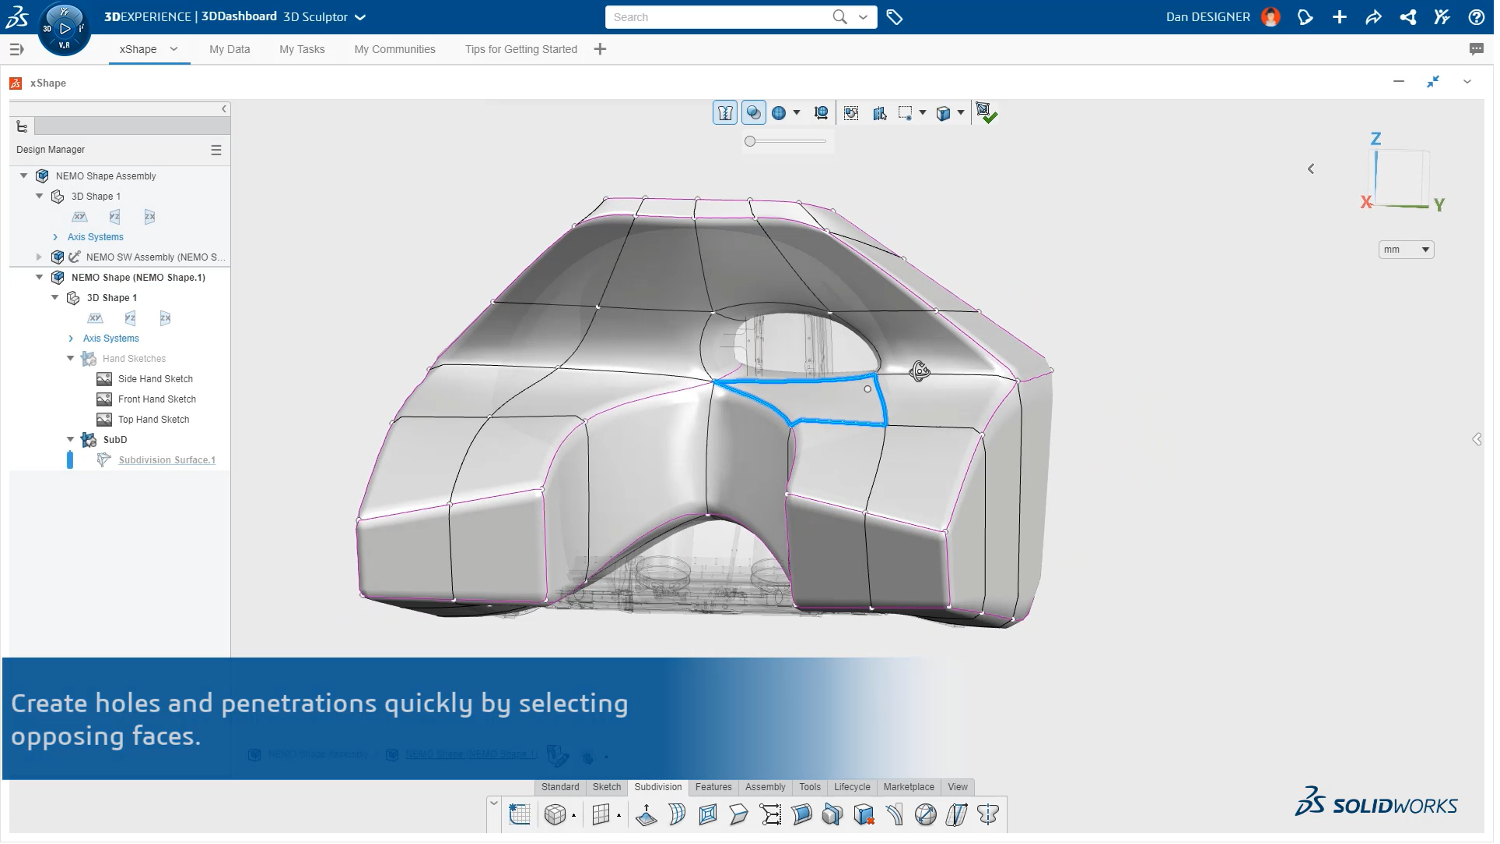Click the cube with red X icon
The width and height of the screenshot is (1500, 844).
click(864, 816)
